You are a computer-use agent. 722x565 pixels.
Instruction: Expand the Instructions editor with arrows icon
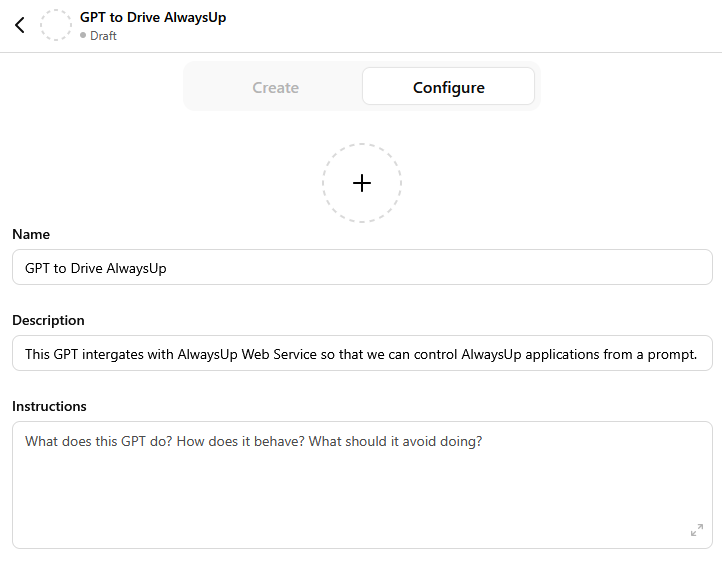click(x=697, y=530)
